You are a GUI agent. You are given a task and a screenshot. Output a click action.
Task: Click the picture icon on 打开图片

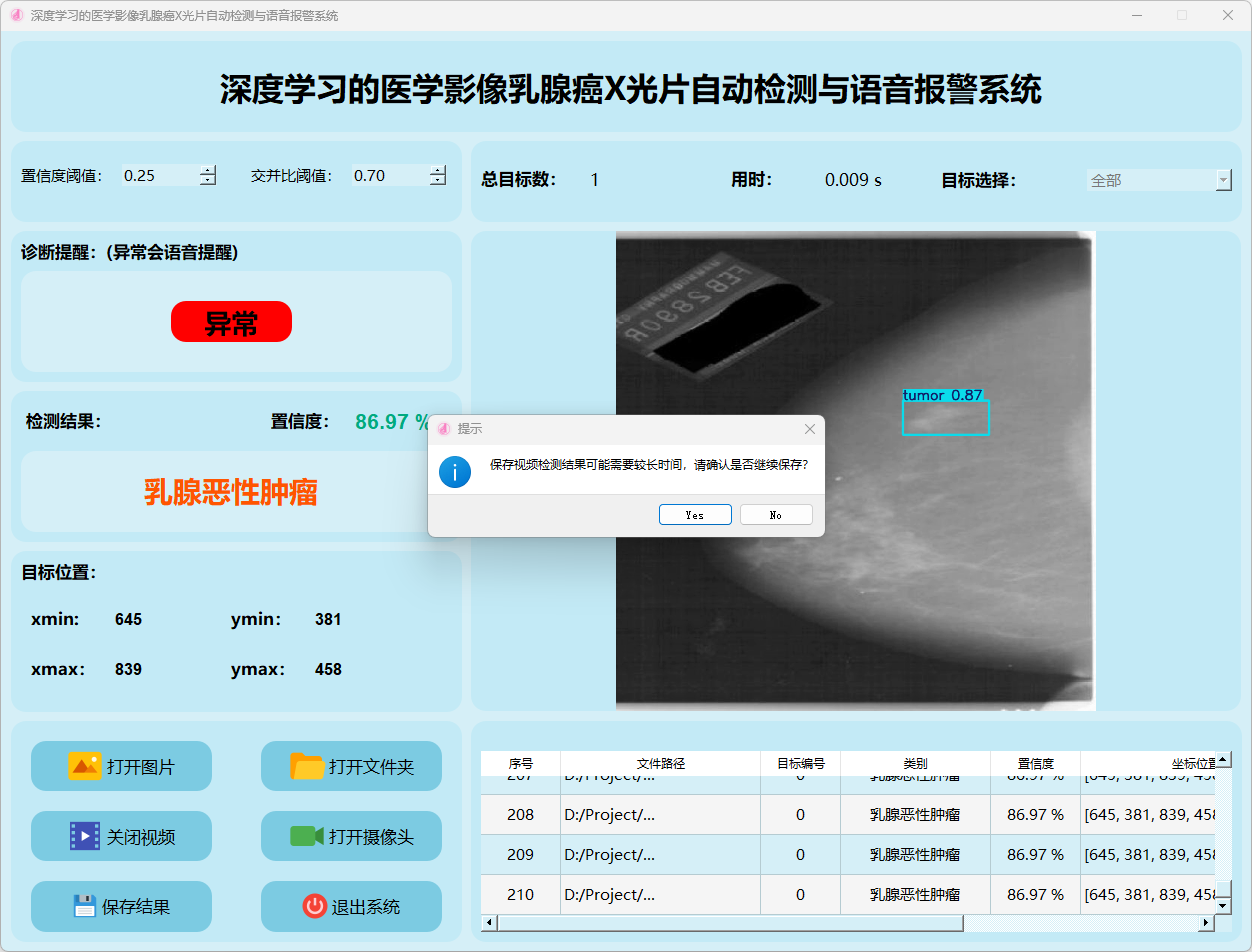click(x=84, y=766)
